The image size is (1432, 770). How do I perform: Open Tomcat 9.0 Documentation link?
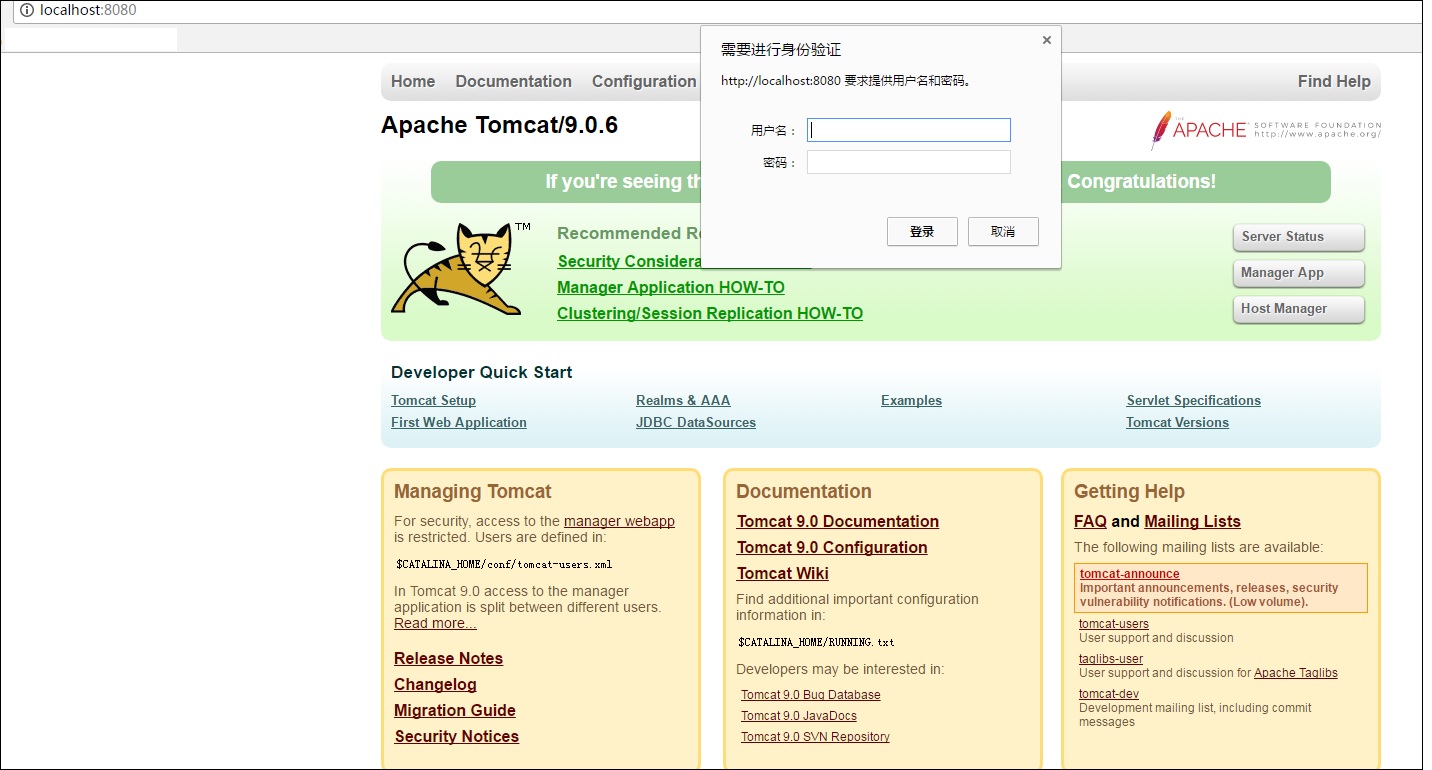838,522
